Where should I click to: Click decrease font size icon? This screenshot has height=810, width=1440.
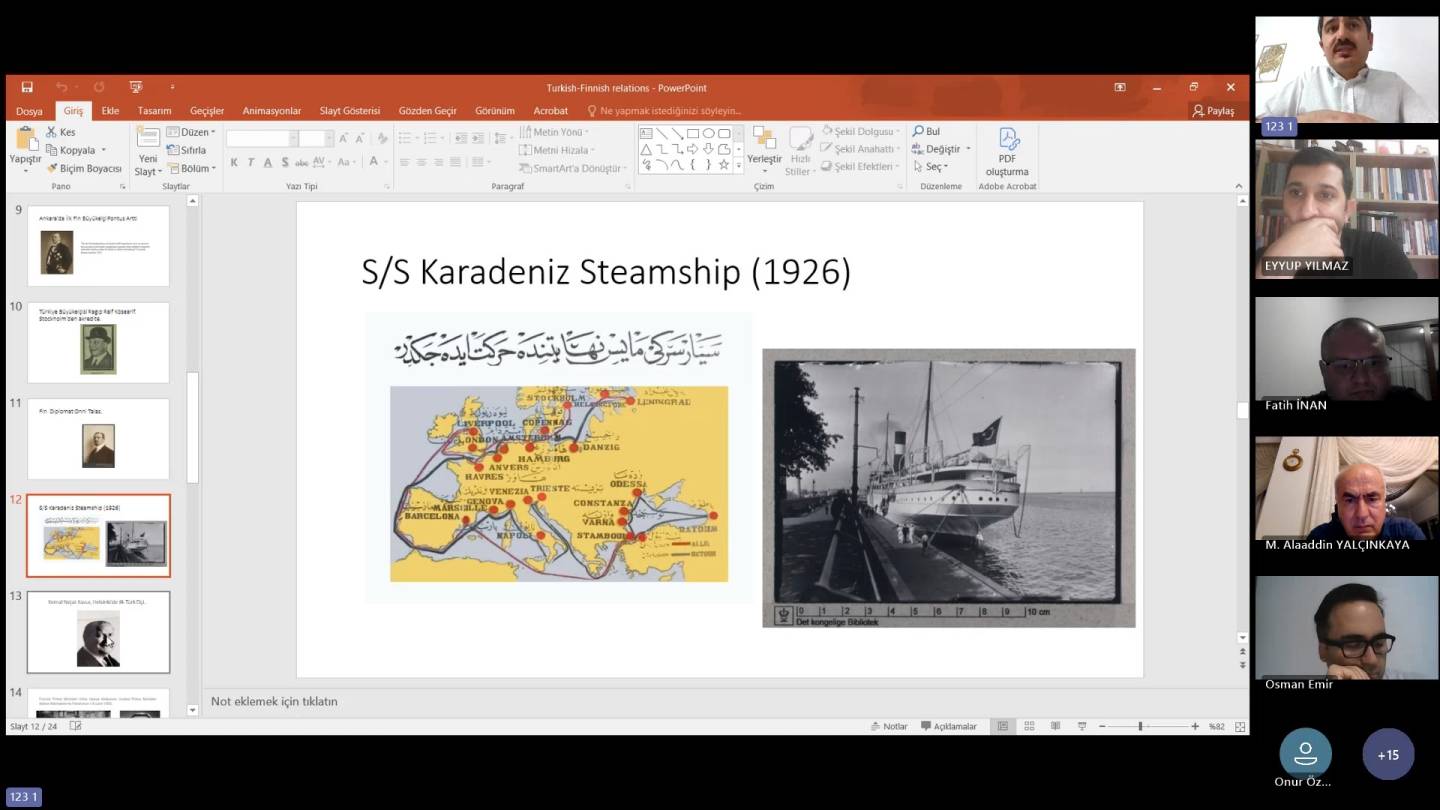360,138
